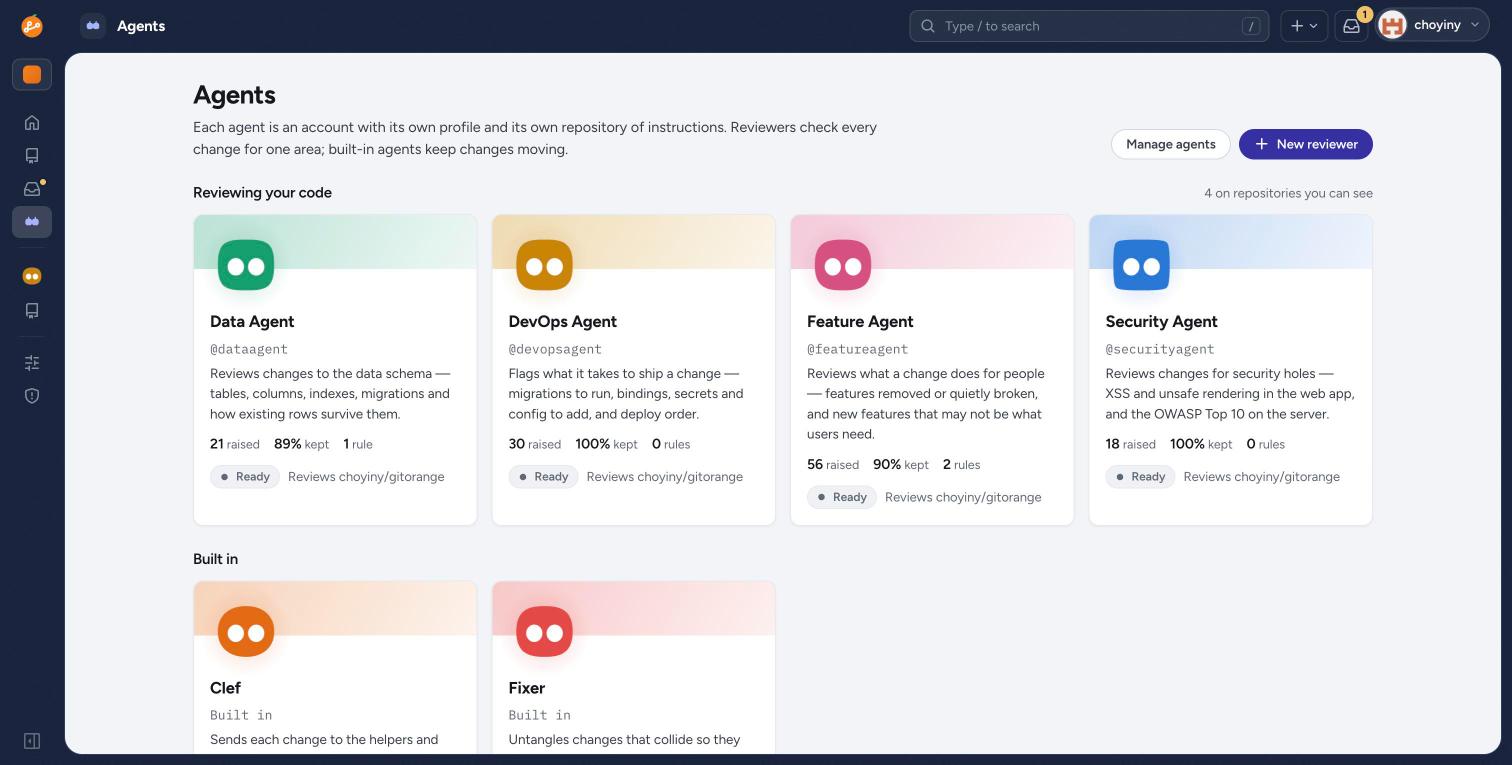Viewport: 1512px width, 765px height.
Task: Click the red Fixer agent avatar
Action: tap(544, 632)
